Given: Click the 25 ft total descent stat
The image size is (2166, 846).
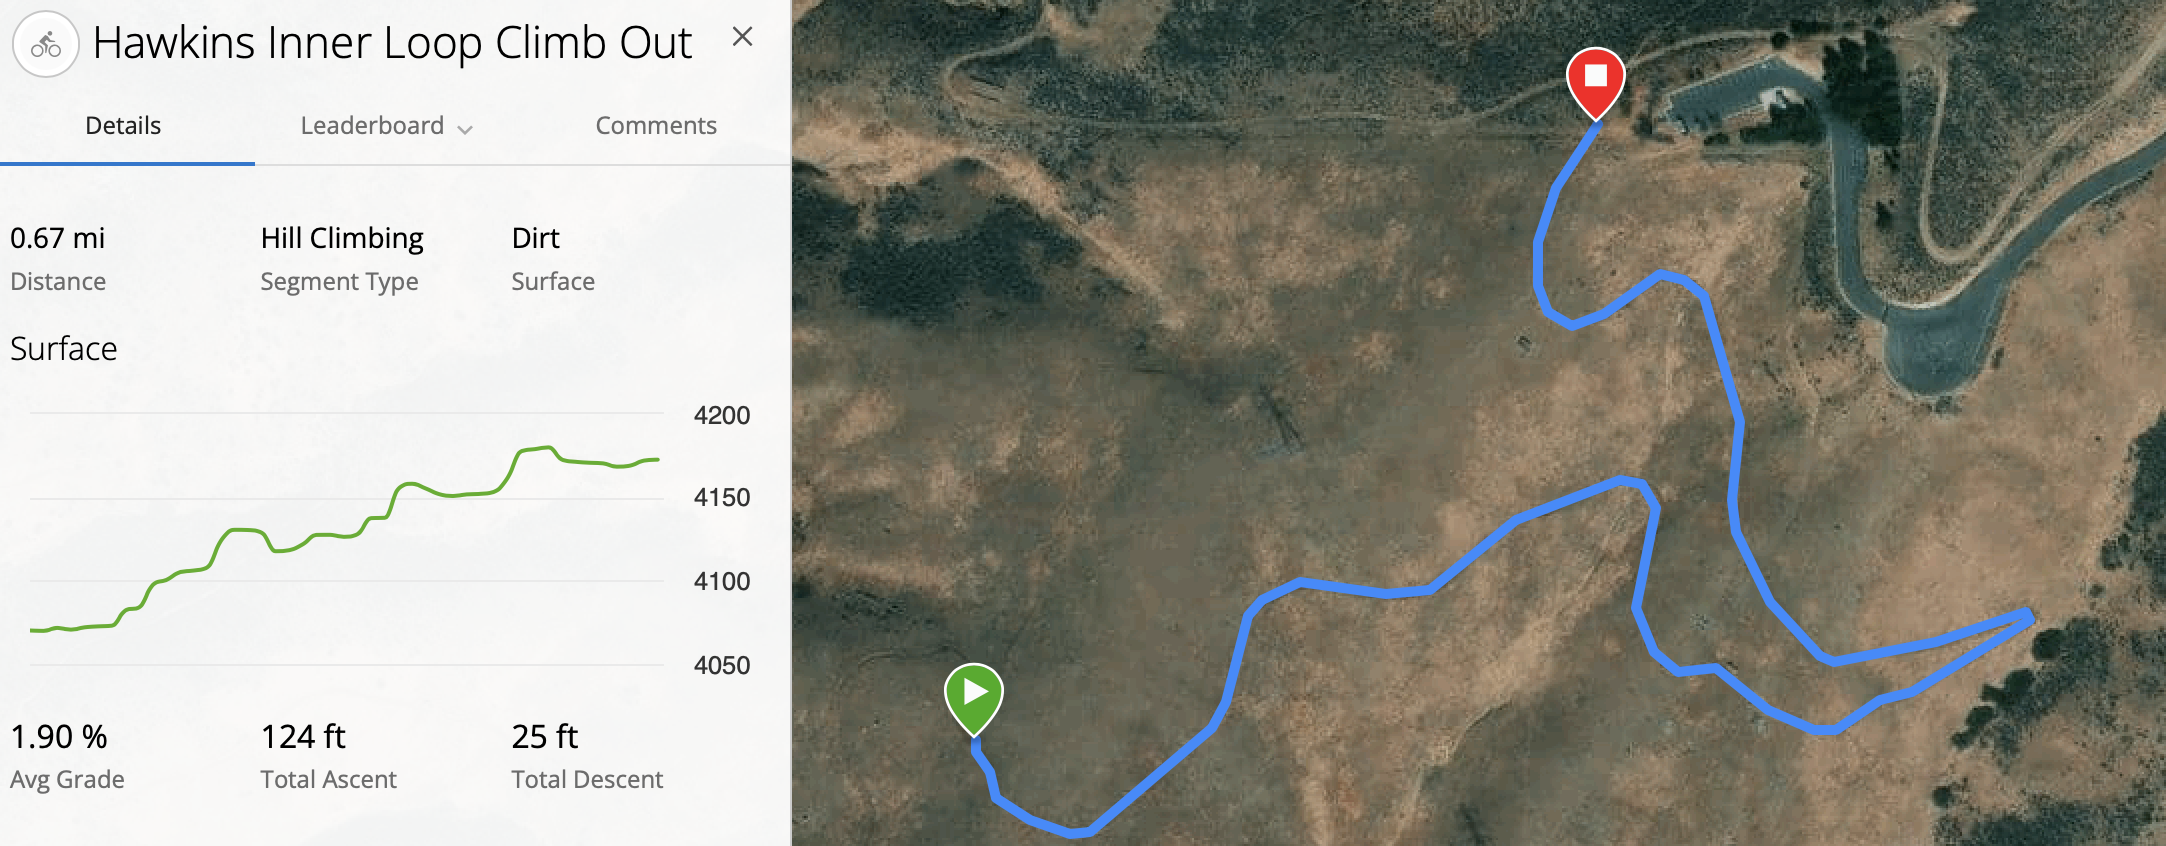Looking at the screenshot, I should point(545,737).
